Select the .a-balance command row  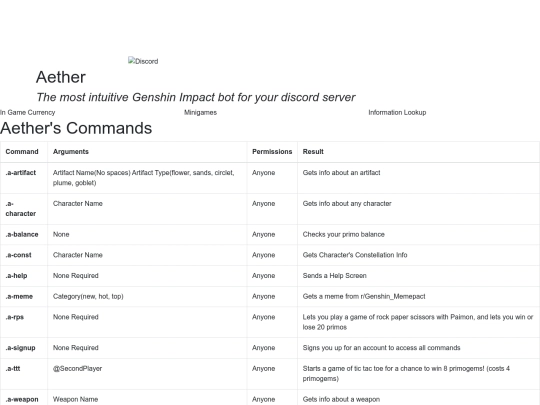tap(270, 235)
